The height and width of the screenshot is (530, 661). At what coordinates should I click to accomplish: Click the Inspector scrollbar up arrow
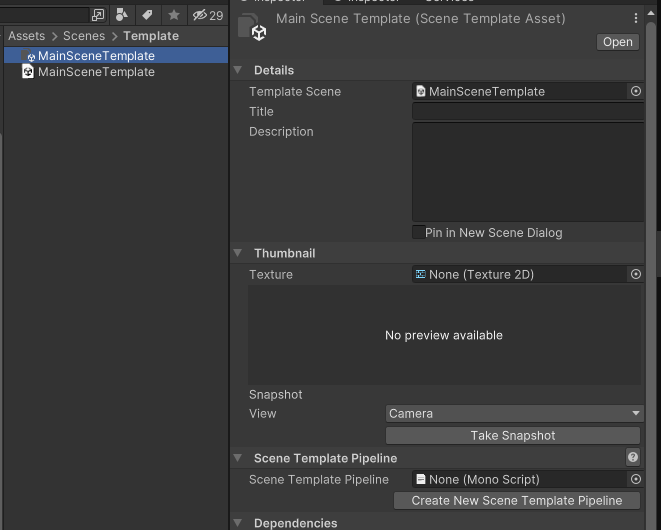pos(651,13)
